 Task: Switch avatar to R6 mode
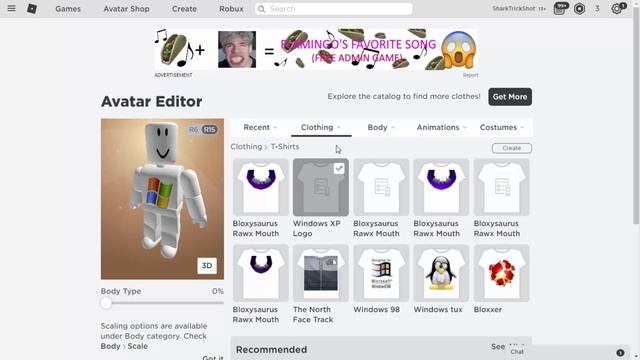(193, 129)
